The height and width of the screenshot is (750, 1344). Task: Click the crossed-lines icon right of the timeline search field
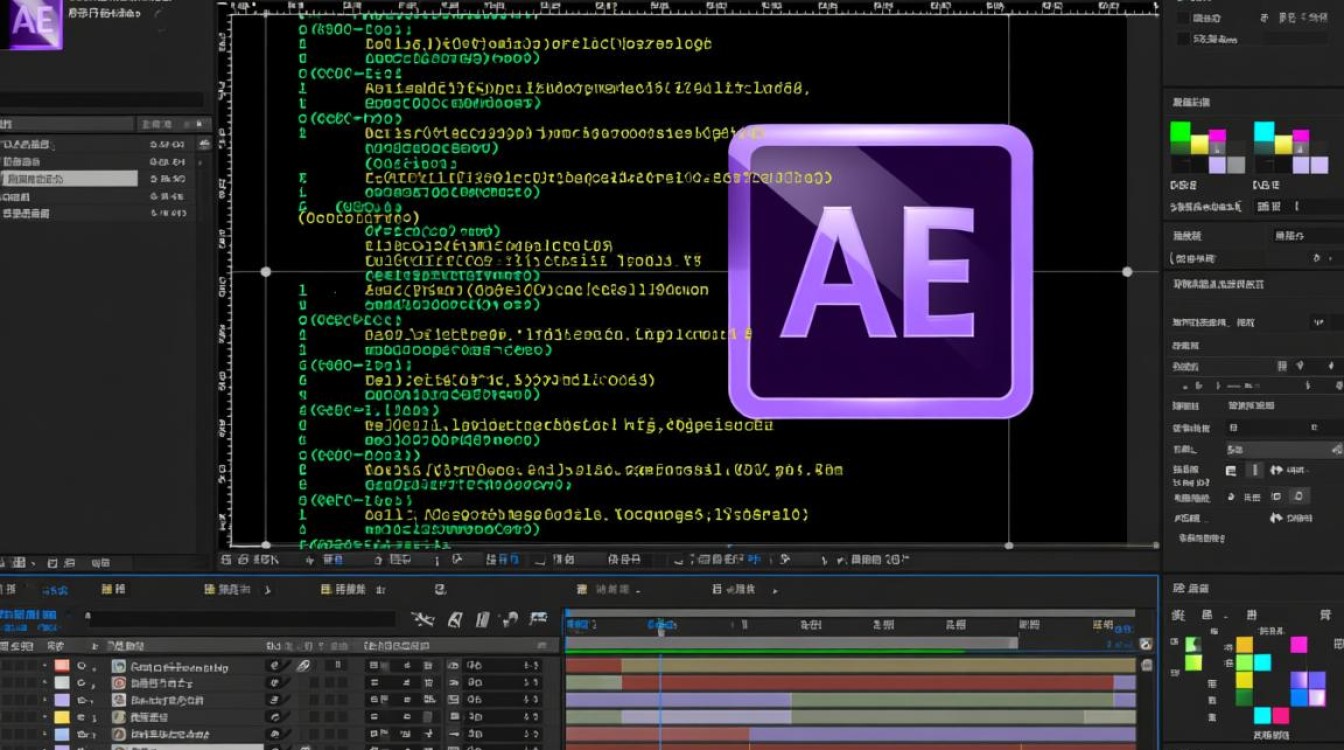422,620
